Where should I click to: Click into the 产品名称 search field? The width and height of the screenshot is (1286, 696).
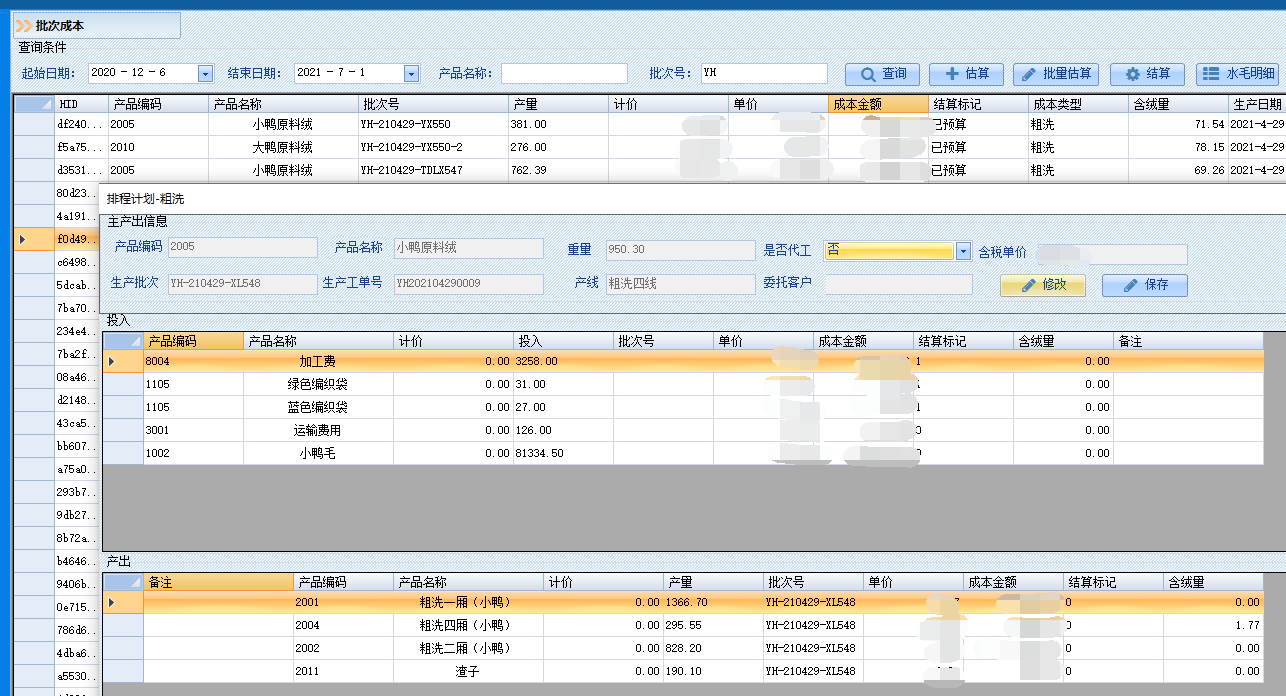click(564, 74)
